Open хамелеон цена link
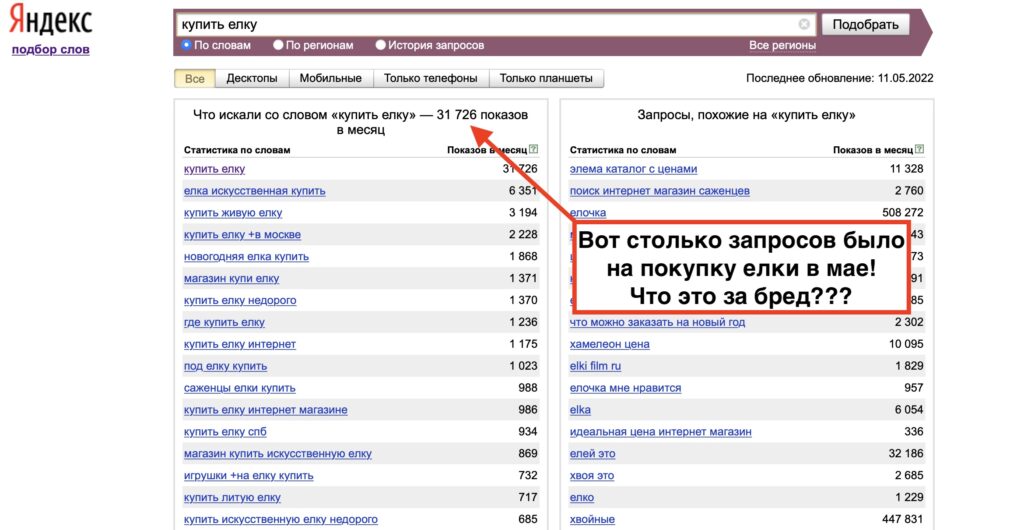Image resolution: width=1024 pixels, height=530 pixels. [609, 344]
